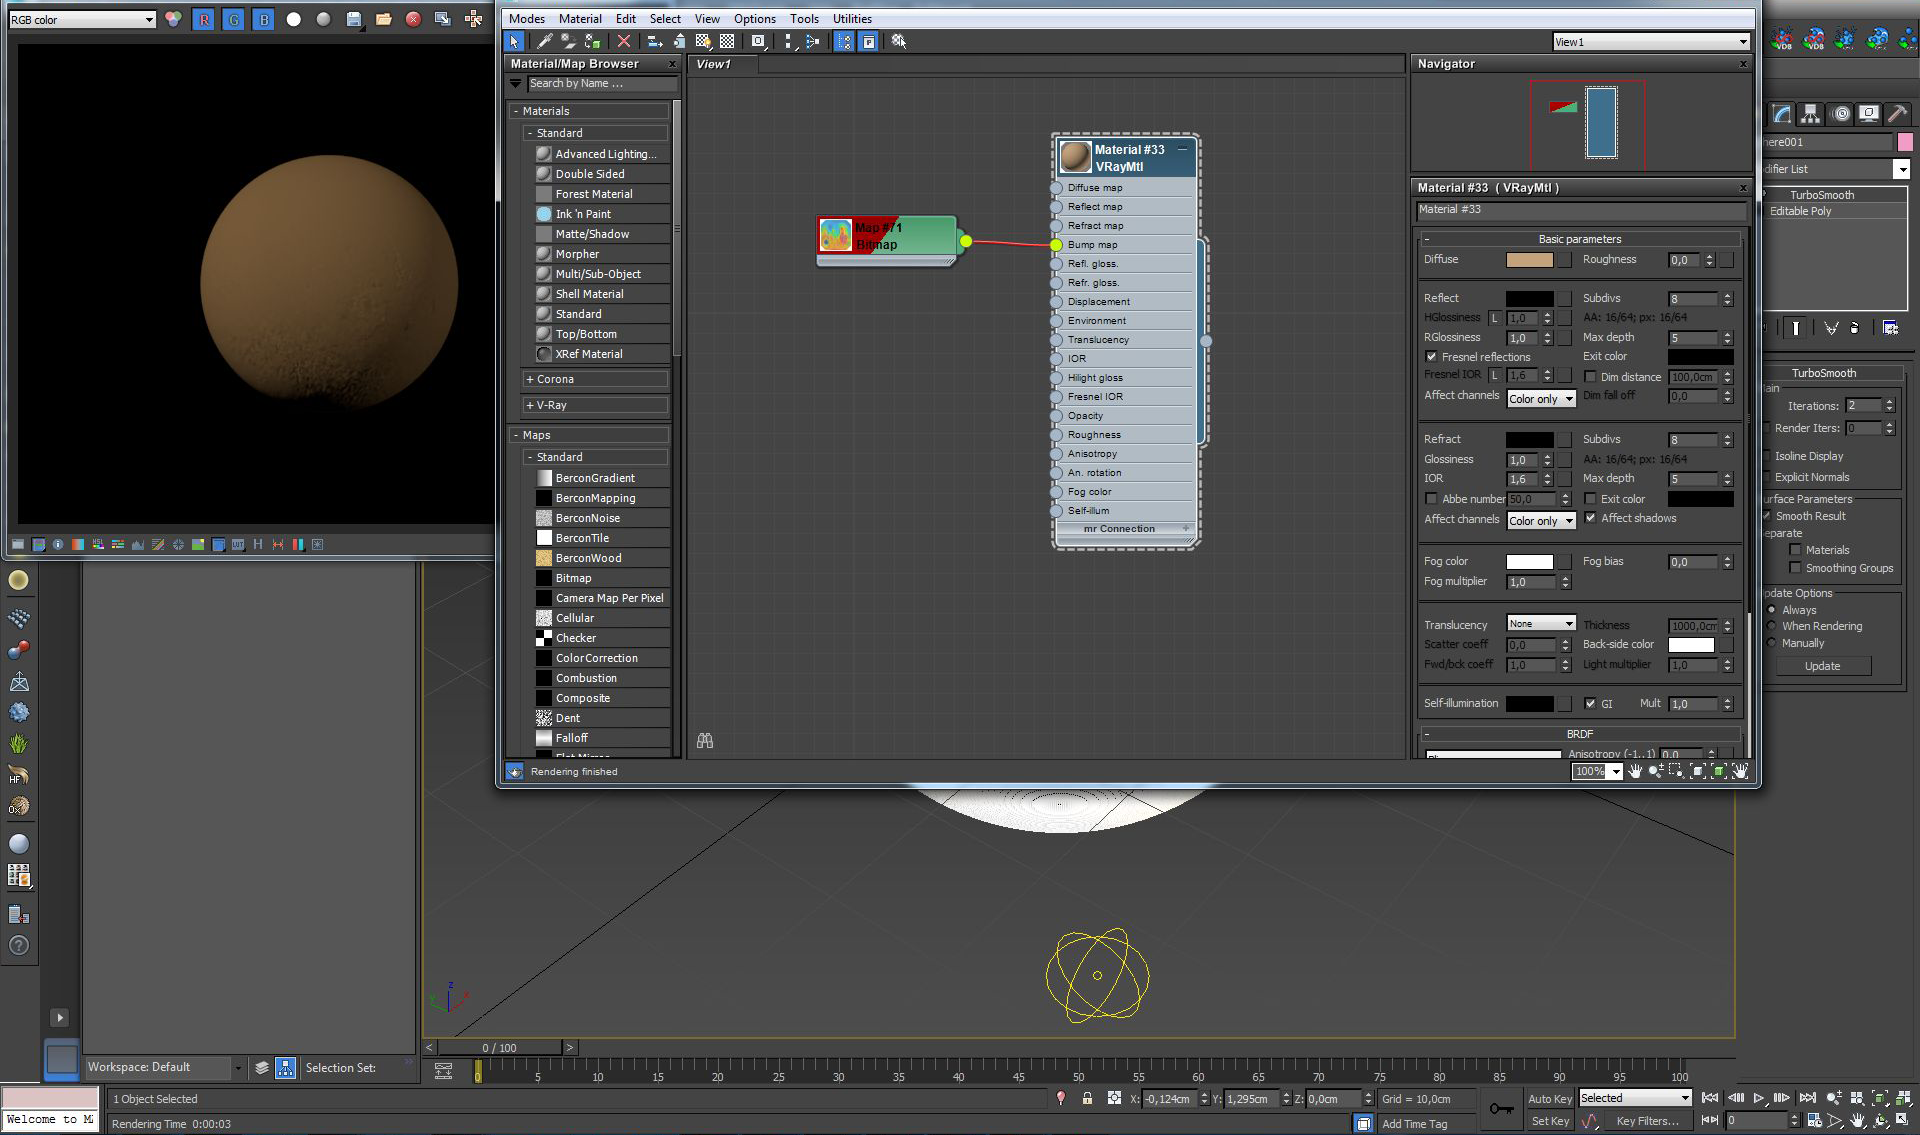Expand the V-Ray materials group
This screenshot has height=1135, width=1920.
(595, 405)
